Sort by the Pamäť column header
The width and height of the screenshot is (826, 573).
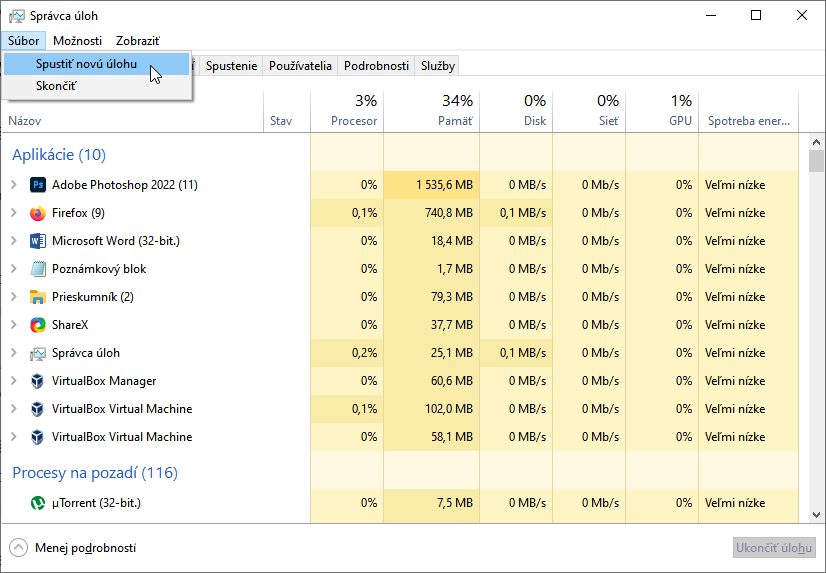click(431, 110)
